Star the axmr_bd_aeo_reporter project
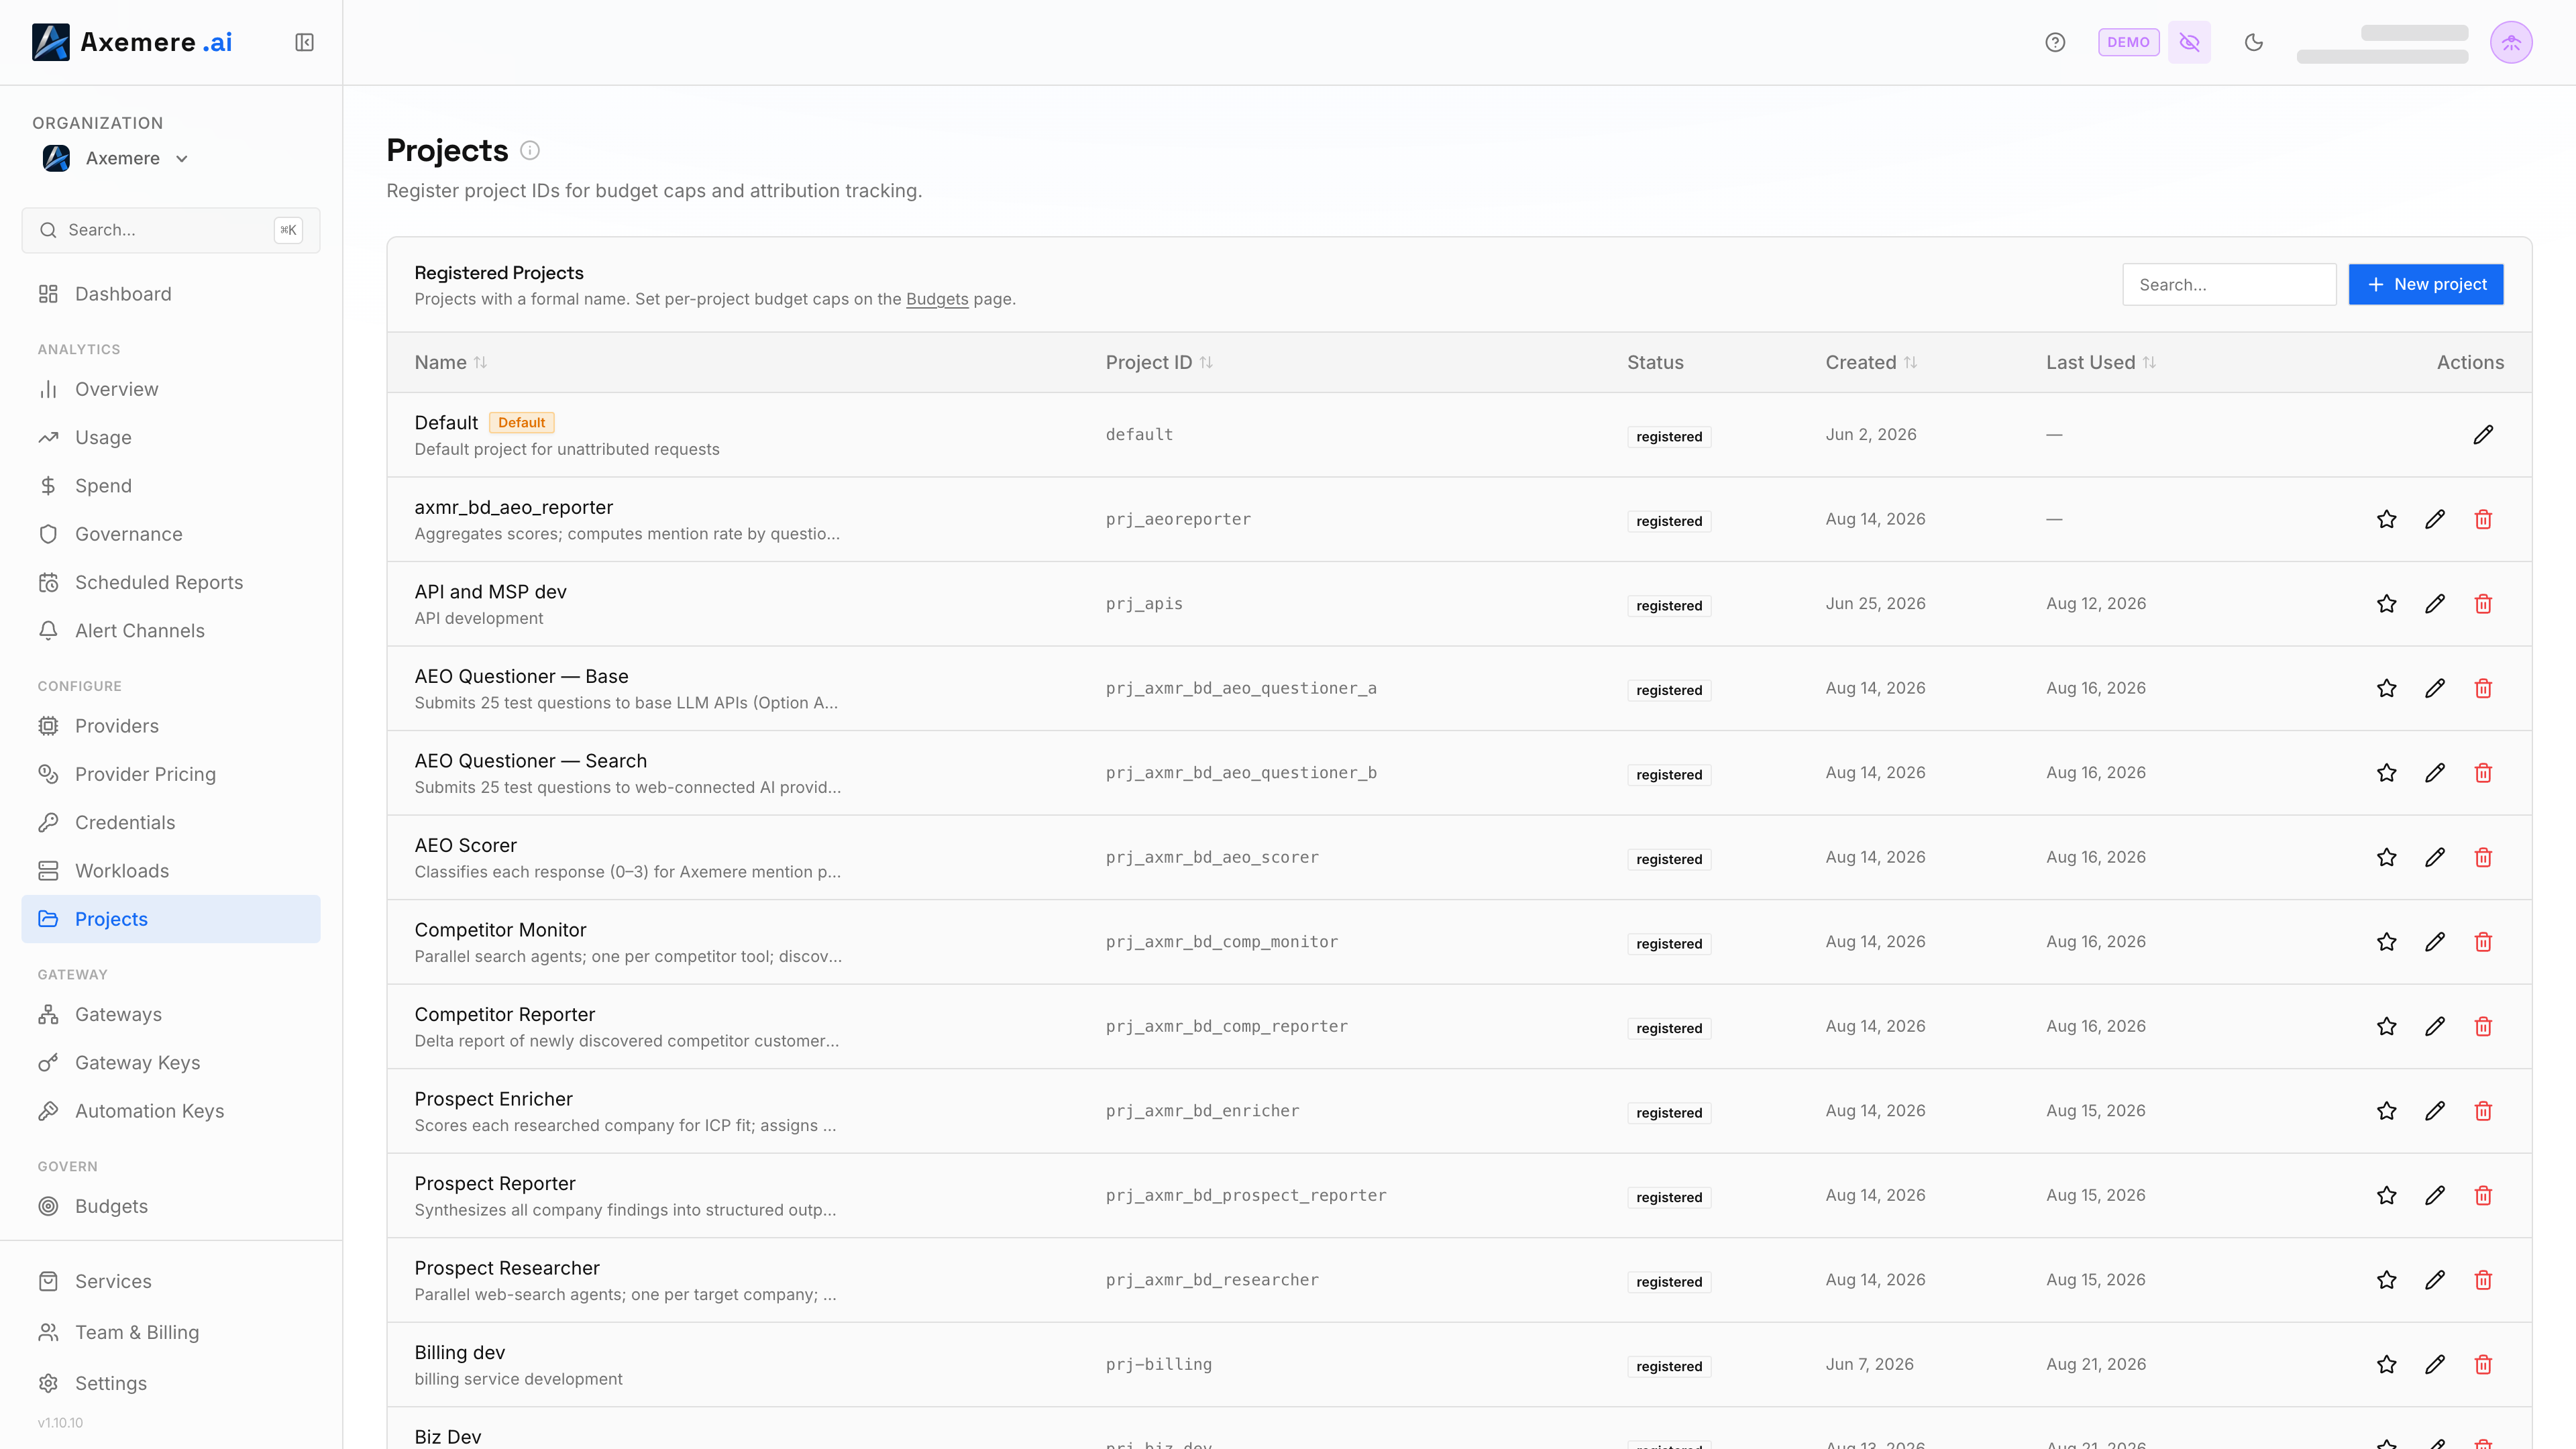The image size is (2576, 1449). (x=2387, y=519)
